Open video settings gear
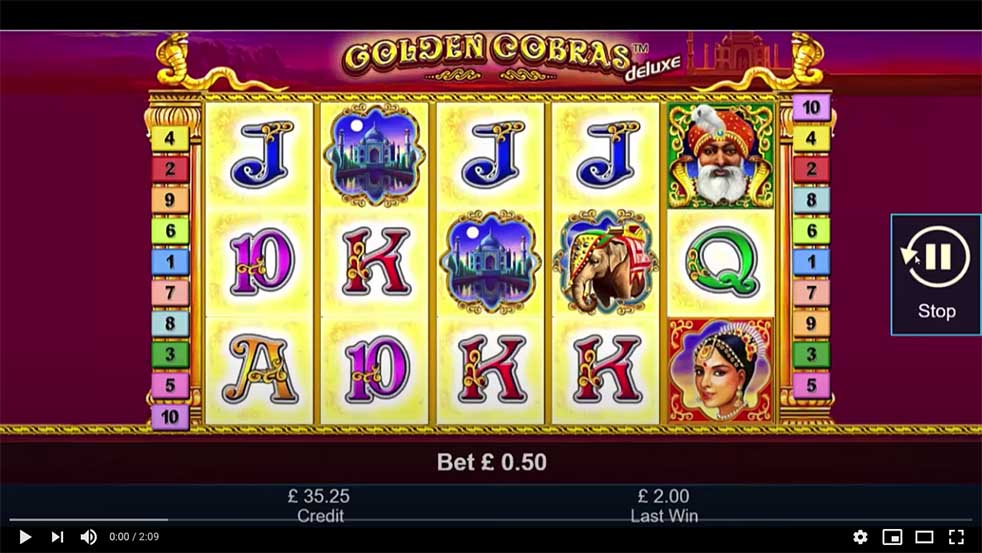Image resolution: width=982 pixels, height=553 pixels. [x=861, y=537]
